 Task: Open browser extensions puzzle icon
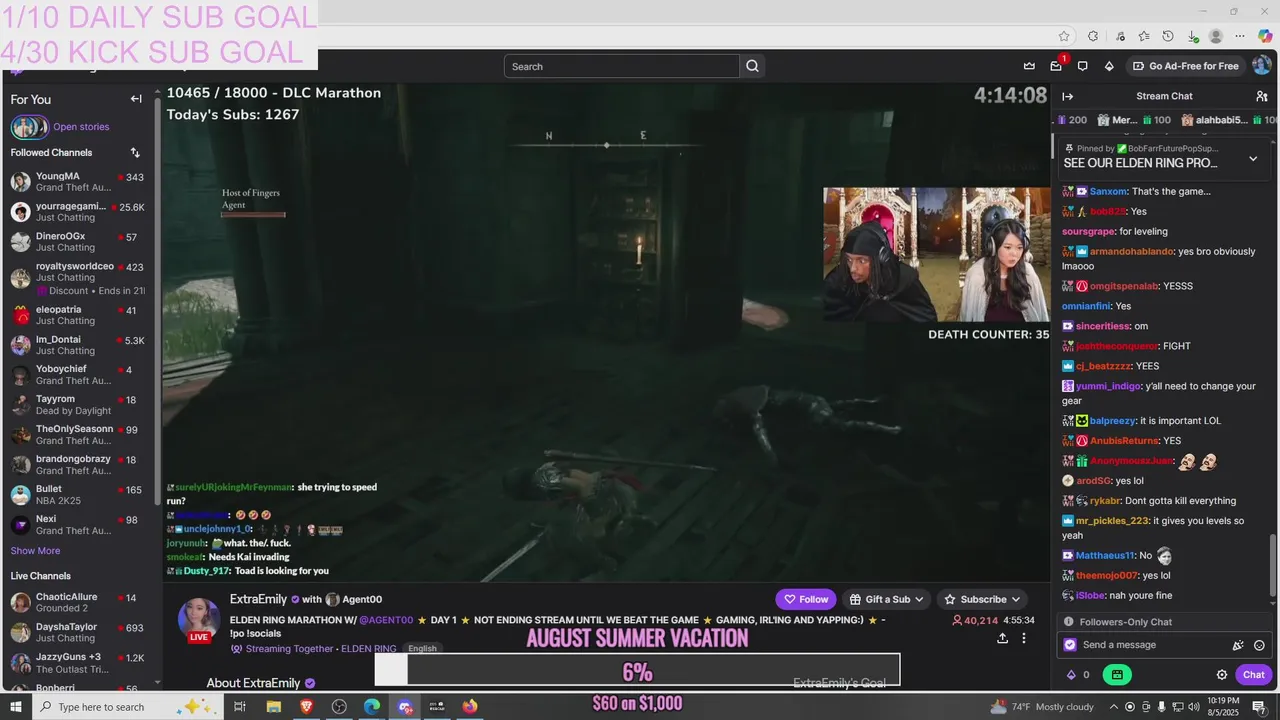(1093, 36)
